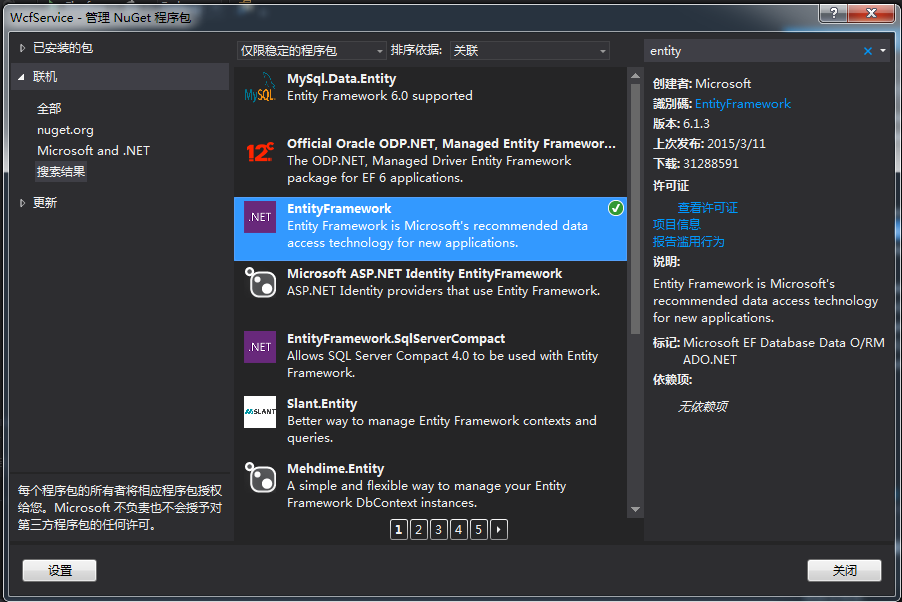Image resolution: width=902 pixels, height=602 pixels.
Task: Go to results page 2
Action: pos(418,529)
